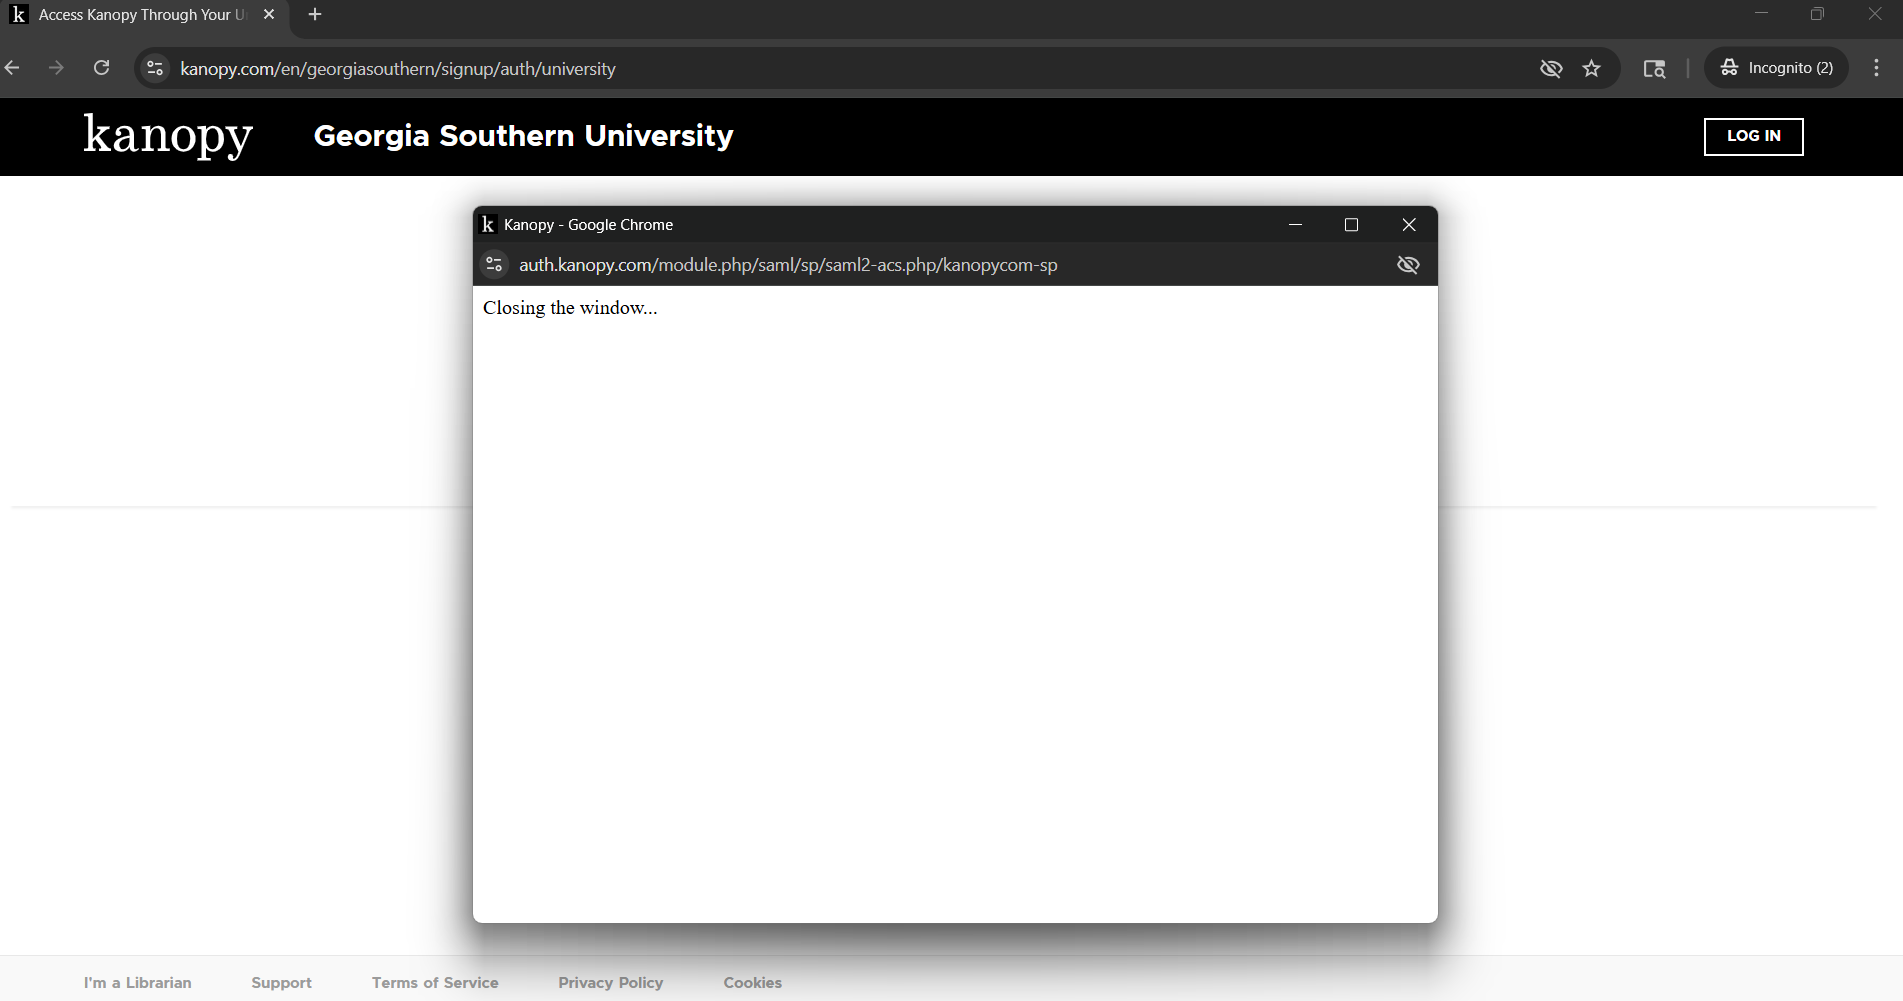Image resolution: width=1903 pixels, height=1001 pixels.
Task: Bookmark this page with the star icon
Action: pos(1591,68)
